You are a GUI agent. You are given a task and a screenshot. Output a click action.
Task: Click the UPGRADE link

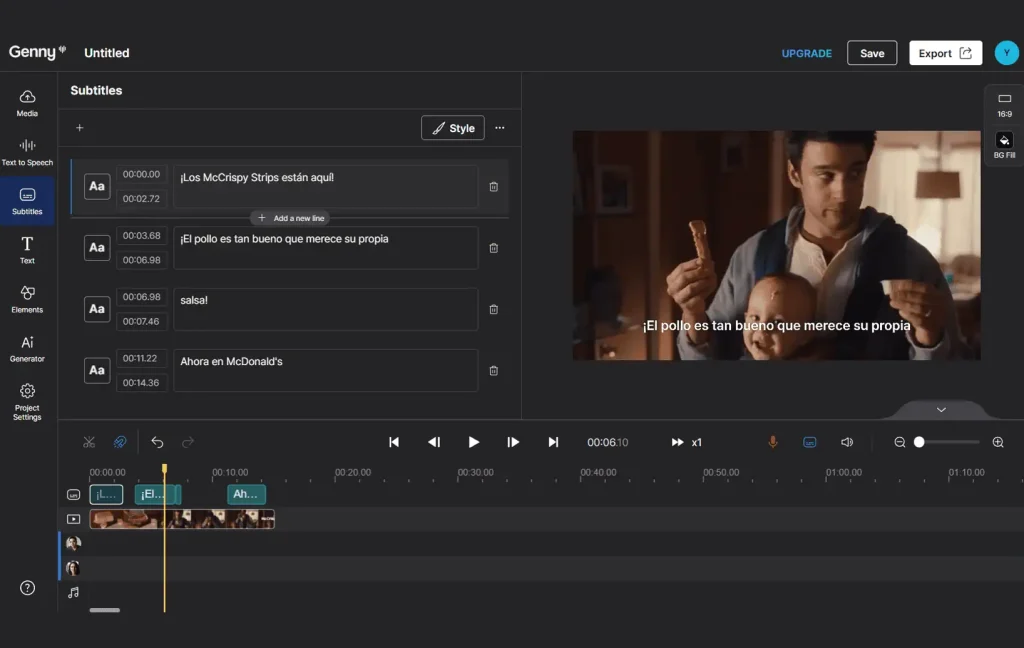[x=806, y=53]
